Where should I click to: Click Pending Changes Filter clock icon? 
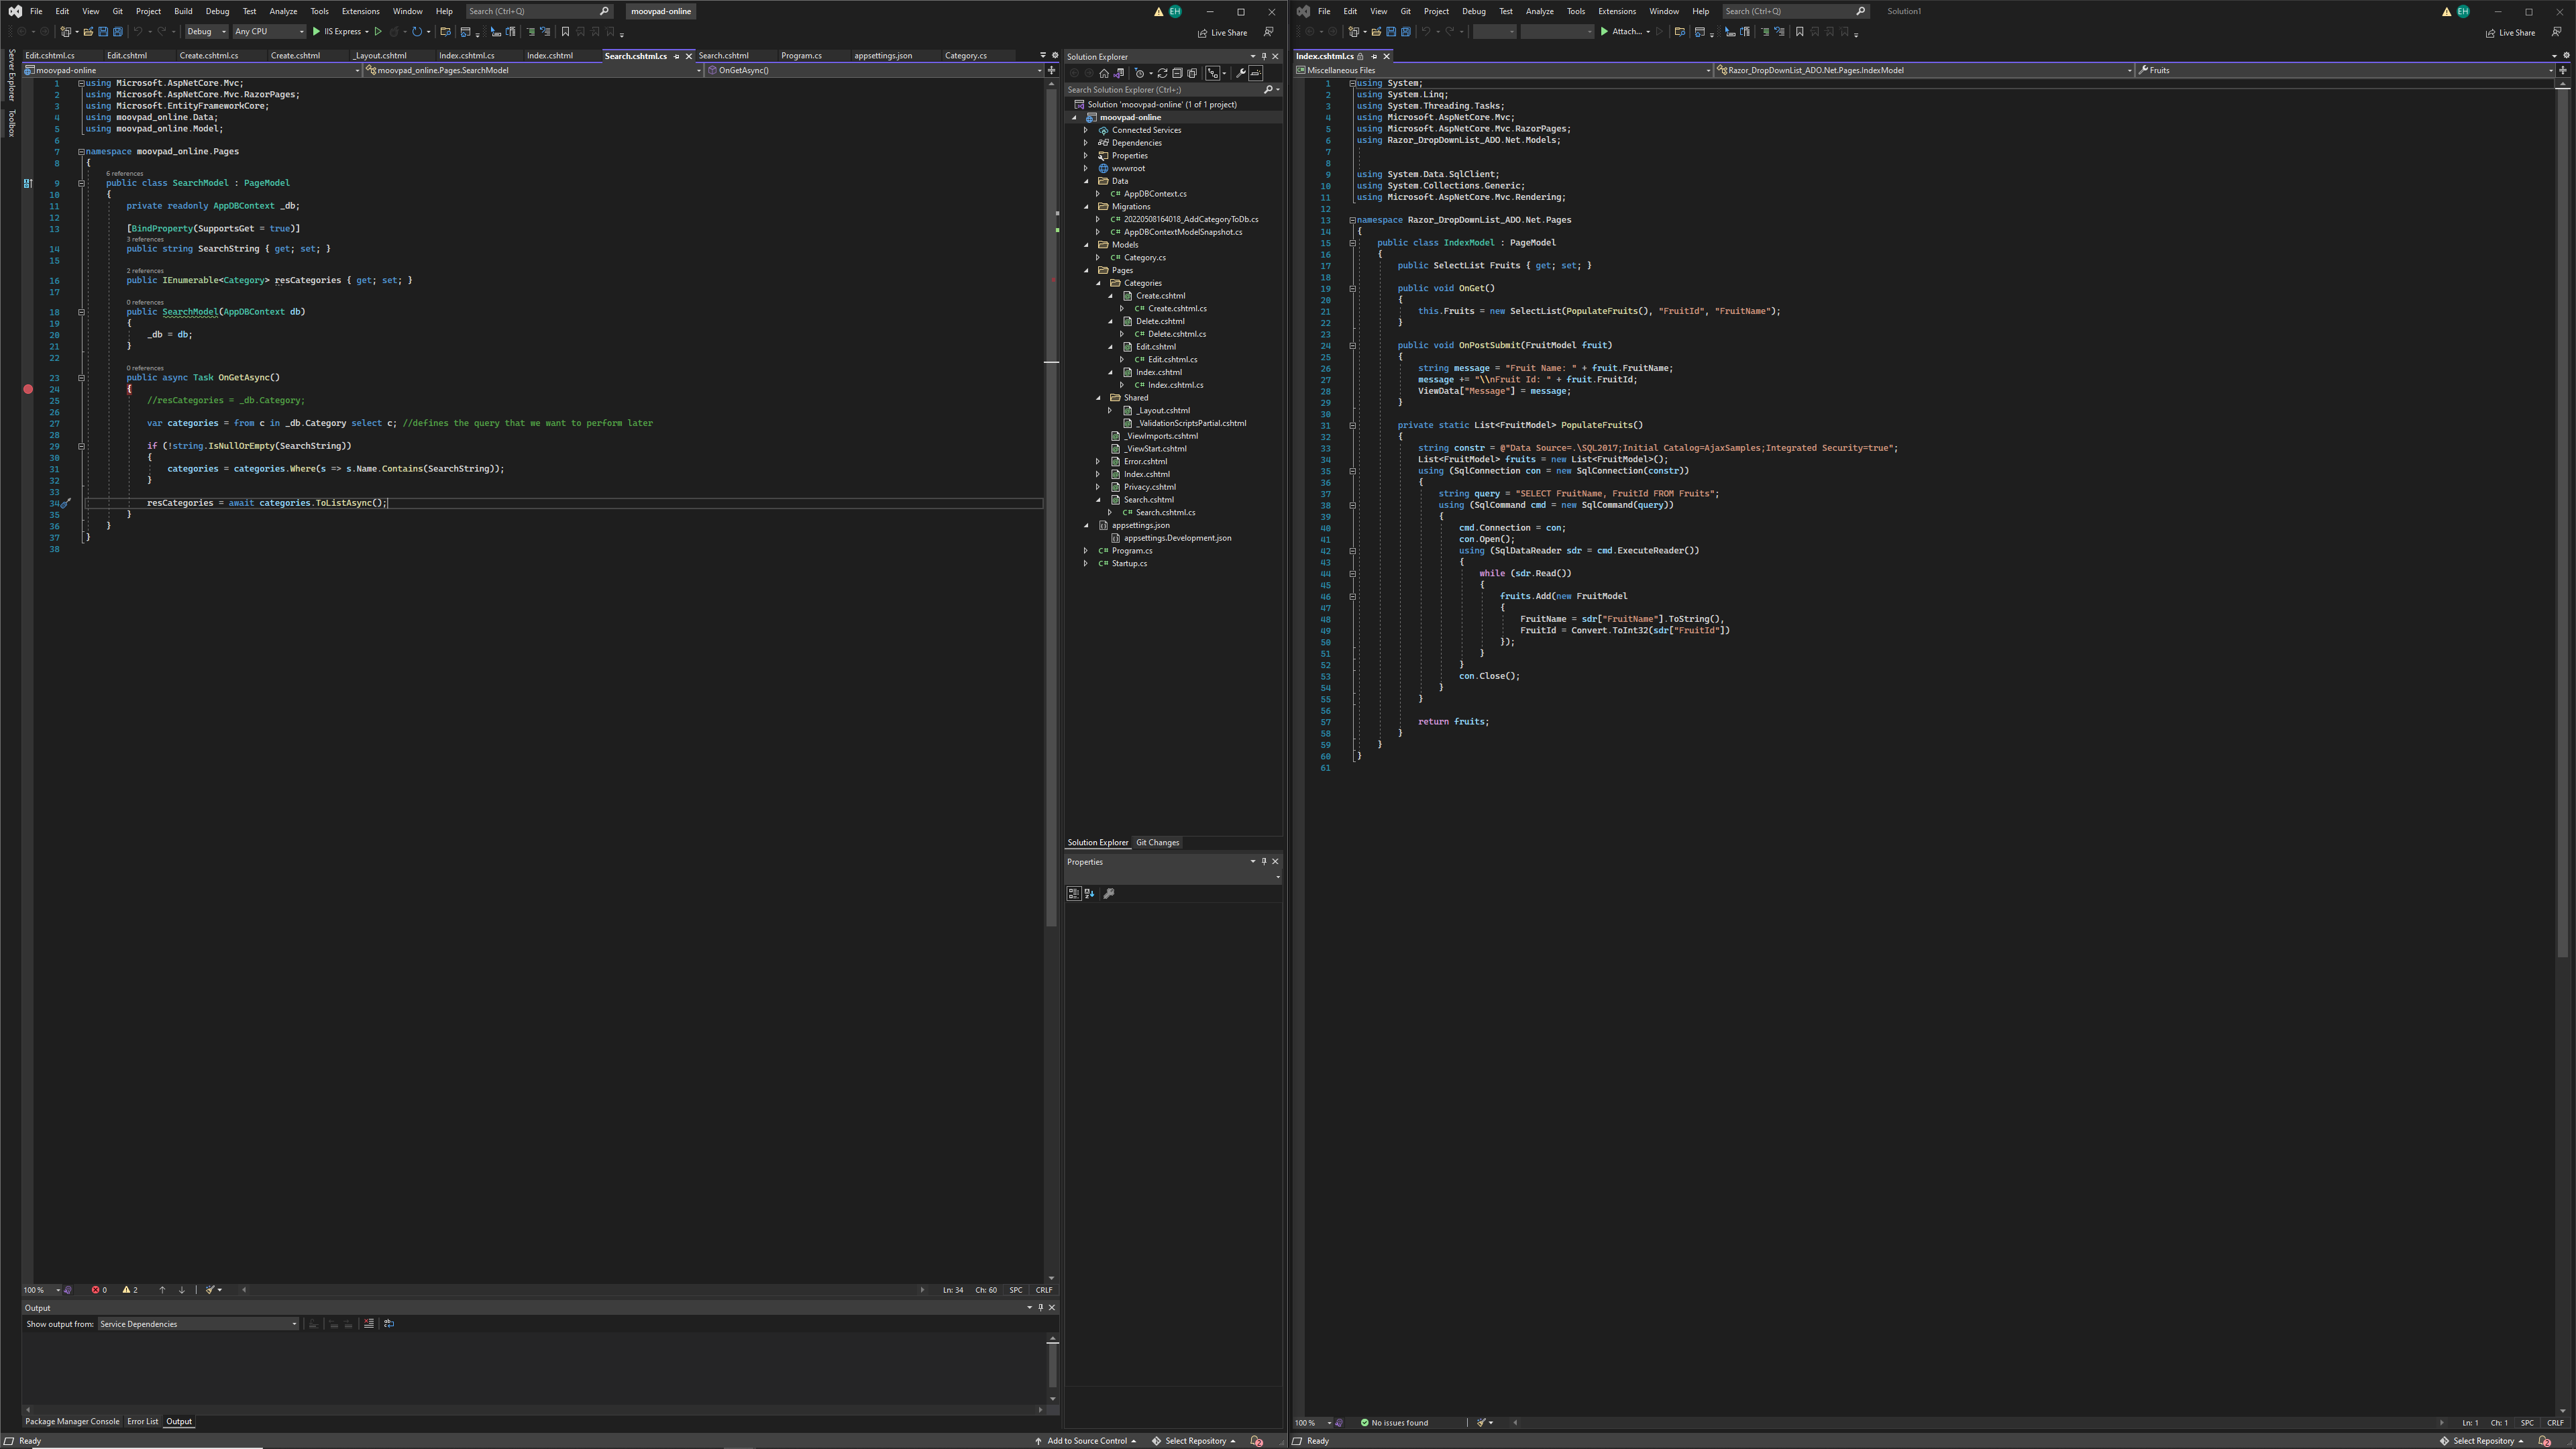click(1140, 73)
